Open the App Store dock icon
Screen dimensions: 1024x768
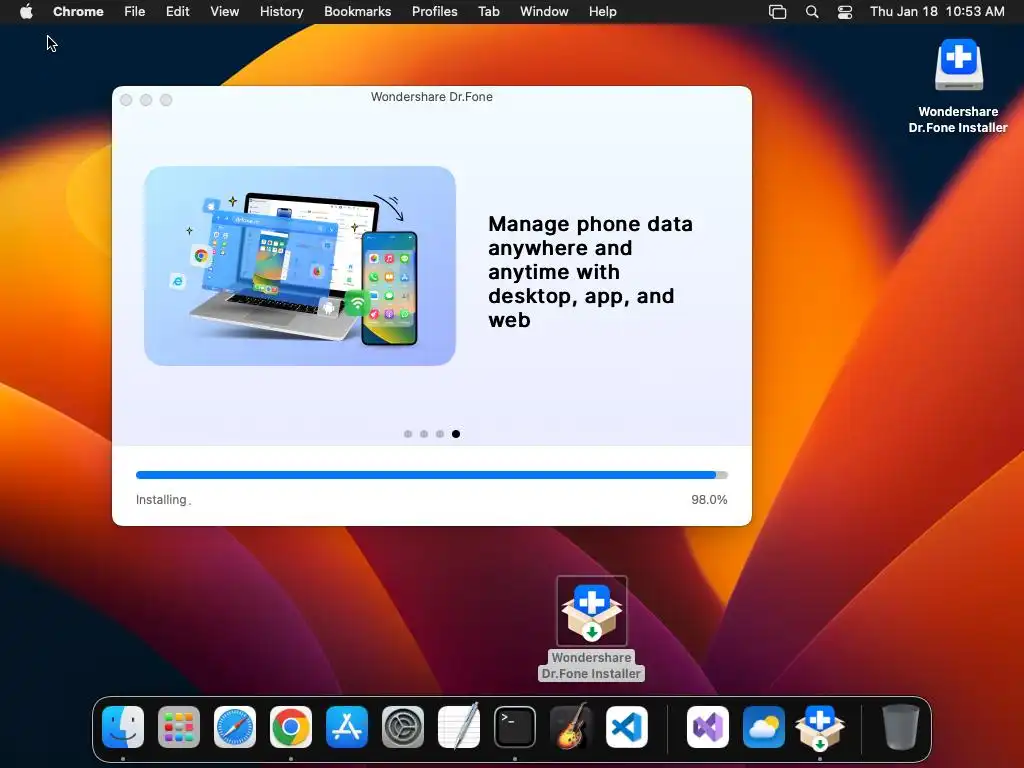tap(347, 727)
